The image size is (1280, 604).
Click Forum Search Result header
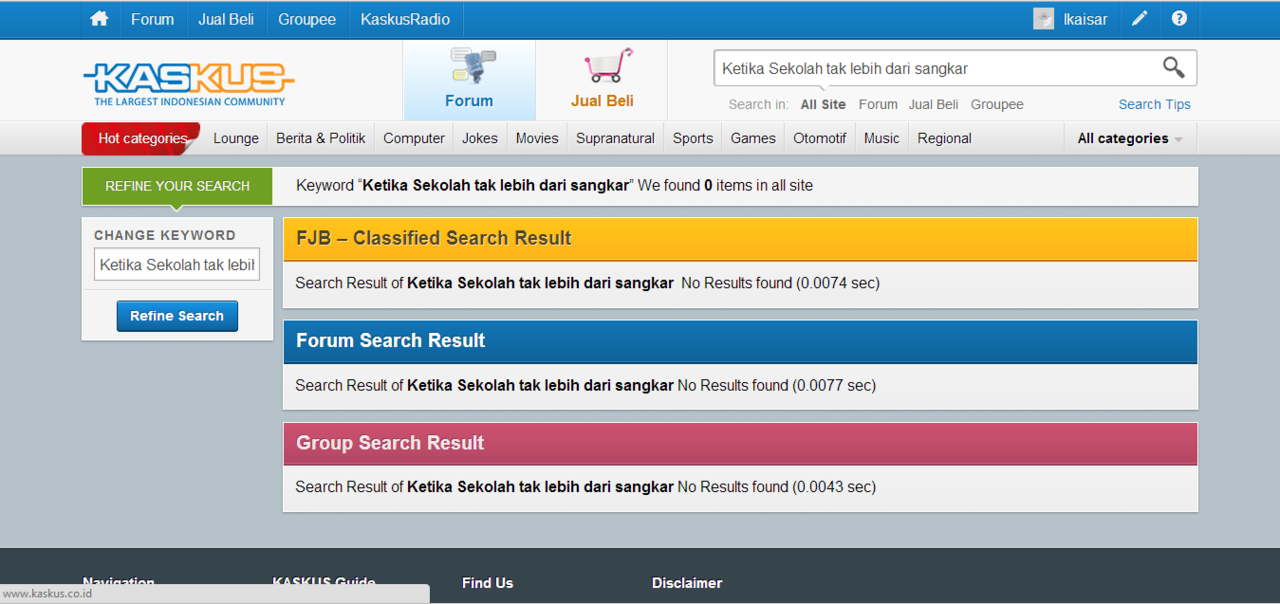(740, 341)
